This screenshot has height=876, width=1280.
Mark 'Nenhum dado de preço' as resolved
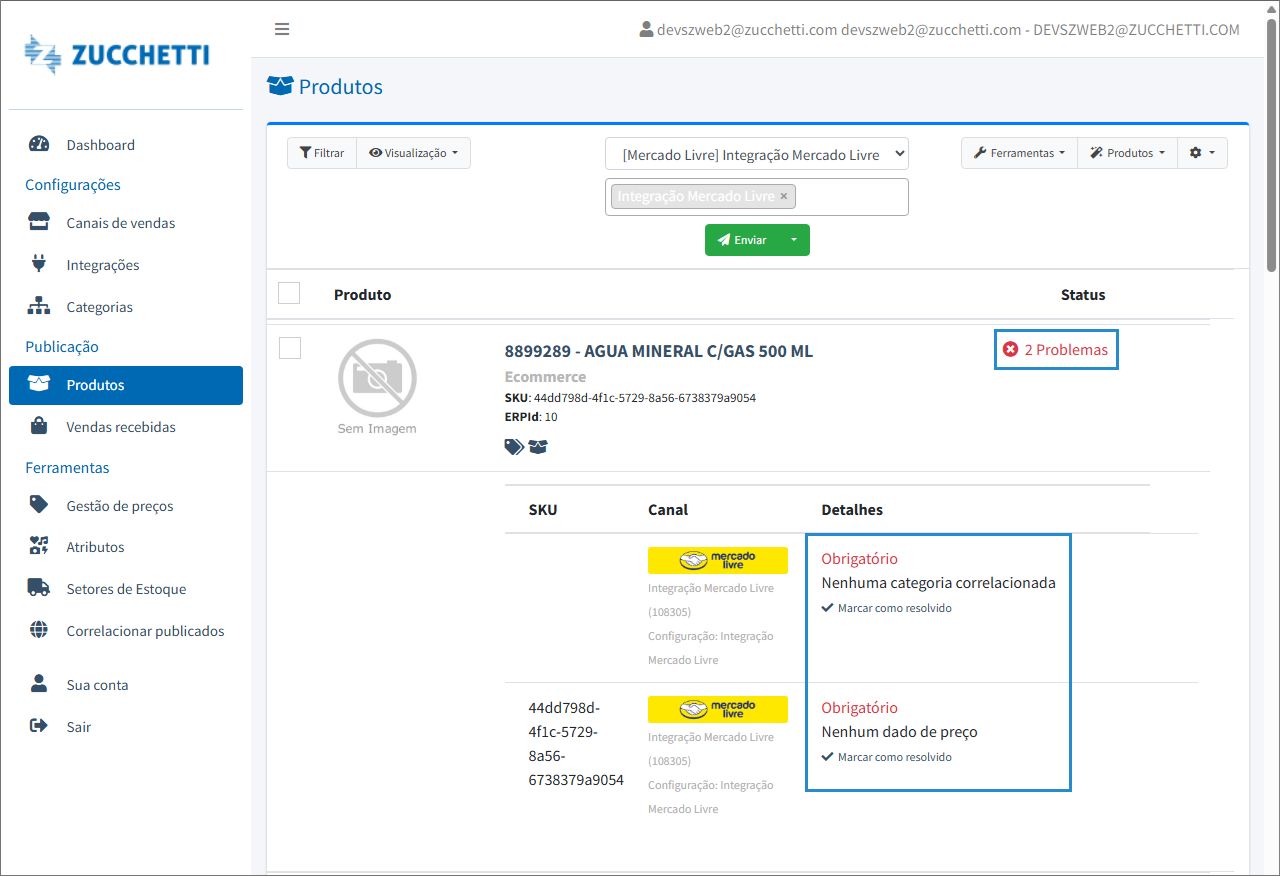point(887,757)
